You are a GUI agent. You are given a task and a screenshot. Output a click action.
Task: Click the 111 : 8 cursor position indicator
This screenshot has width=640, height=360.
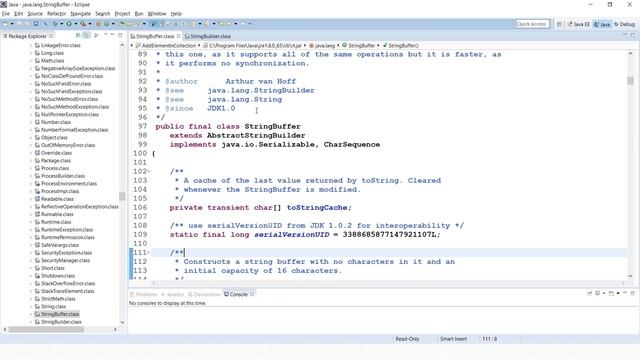point(489,339)
